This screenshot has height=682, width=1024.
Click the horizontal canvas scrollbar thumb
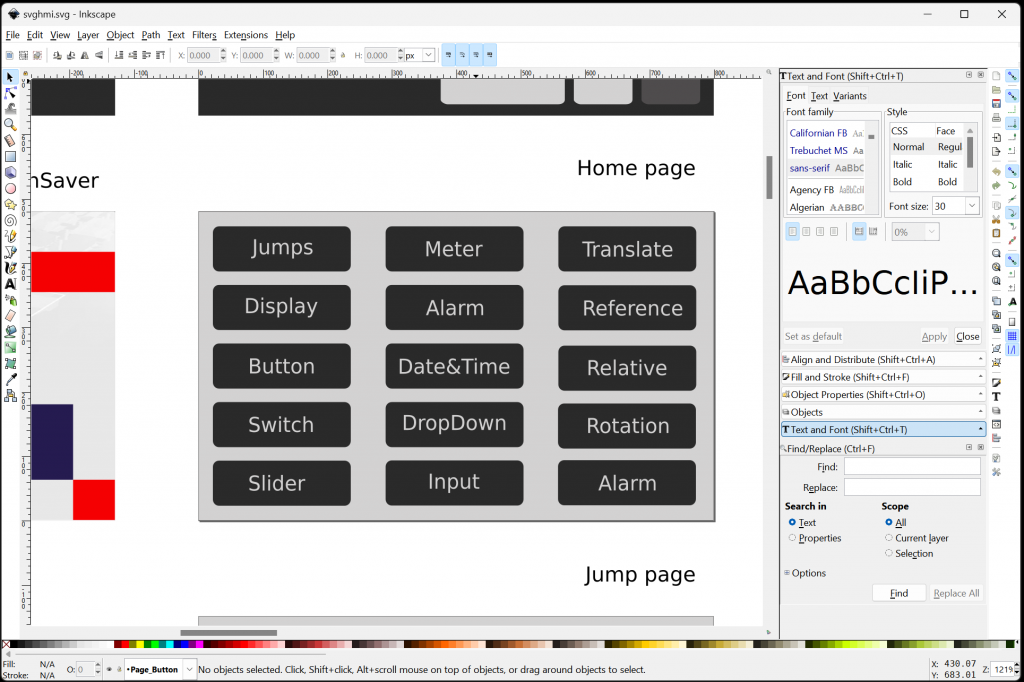coord(229,632)
